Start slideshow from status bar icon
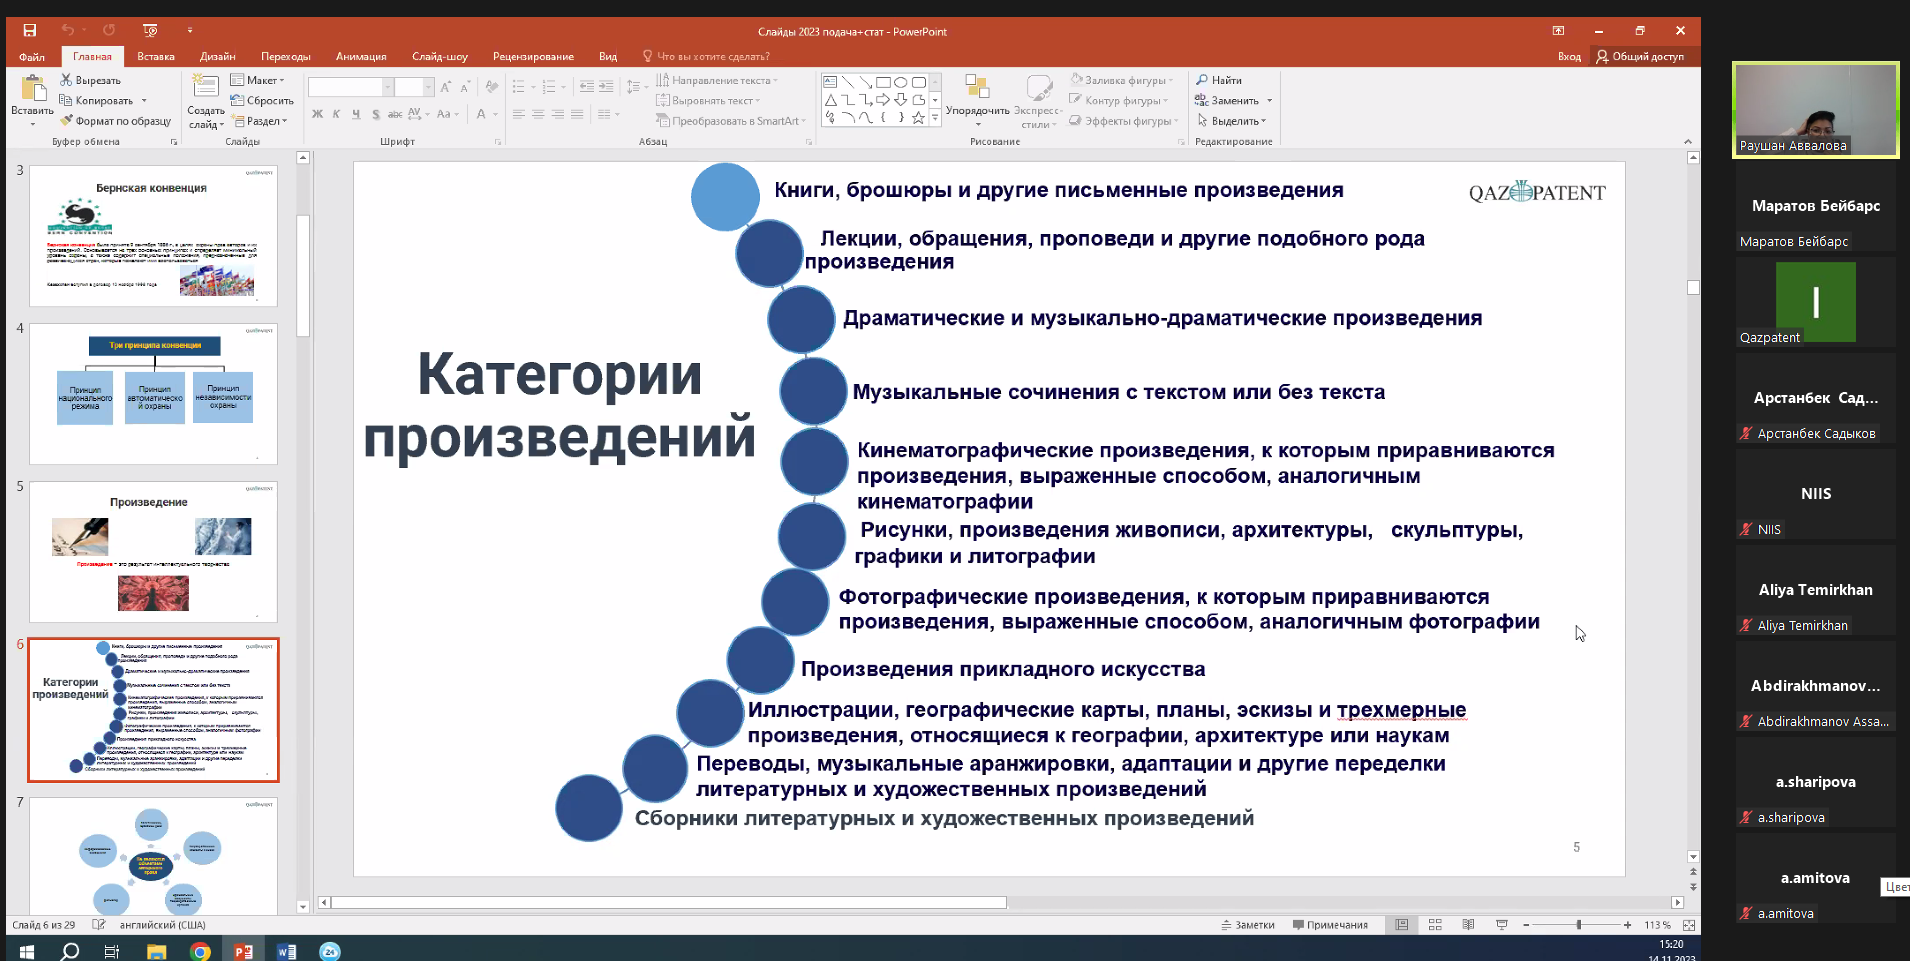 1501,925
